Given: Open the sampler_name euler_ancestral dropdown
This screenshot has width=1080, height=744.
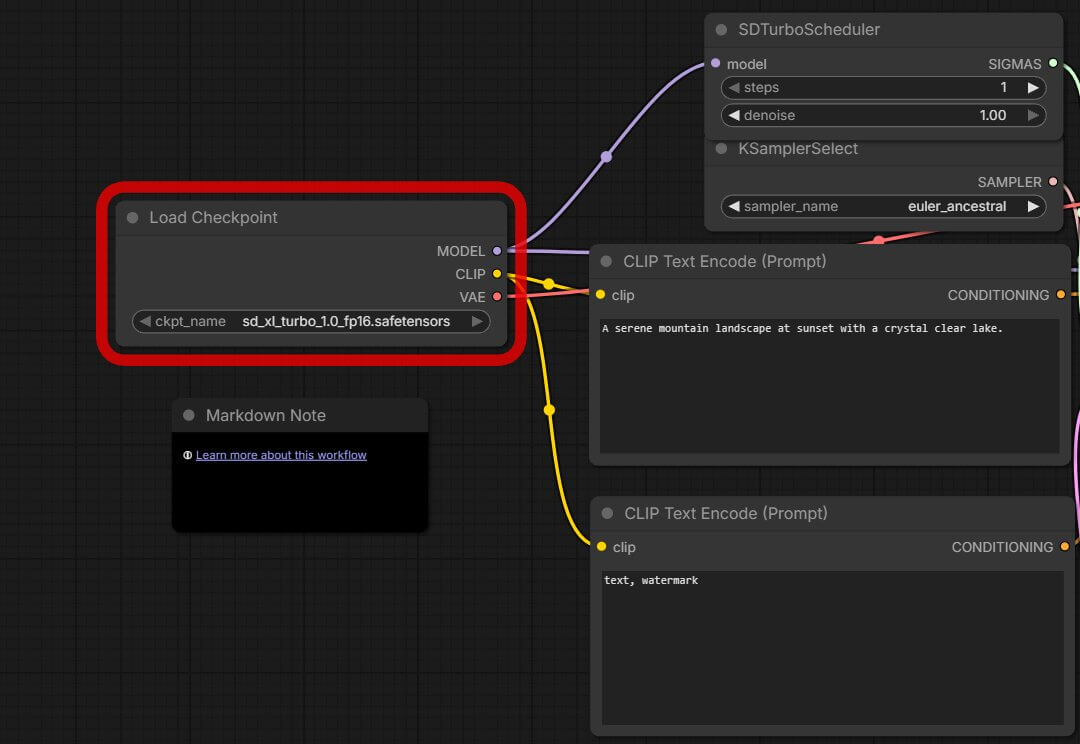Looking at the screenshot, I should (884, 207).
